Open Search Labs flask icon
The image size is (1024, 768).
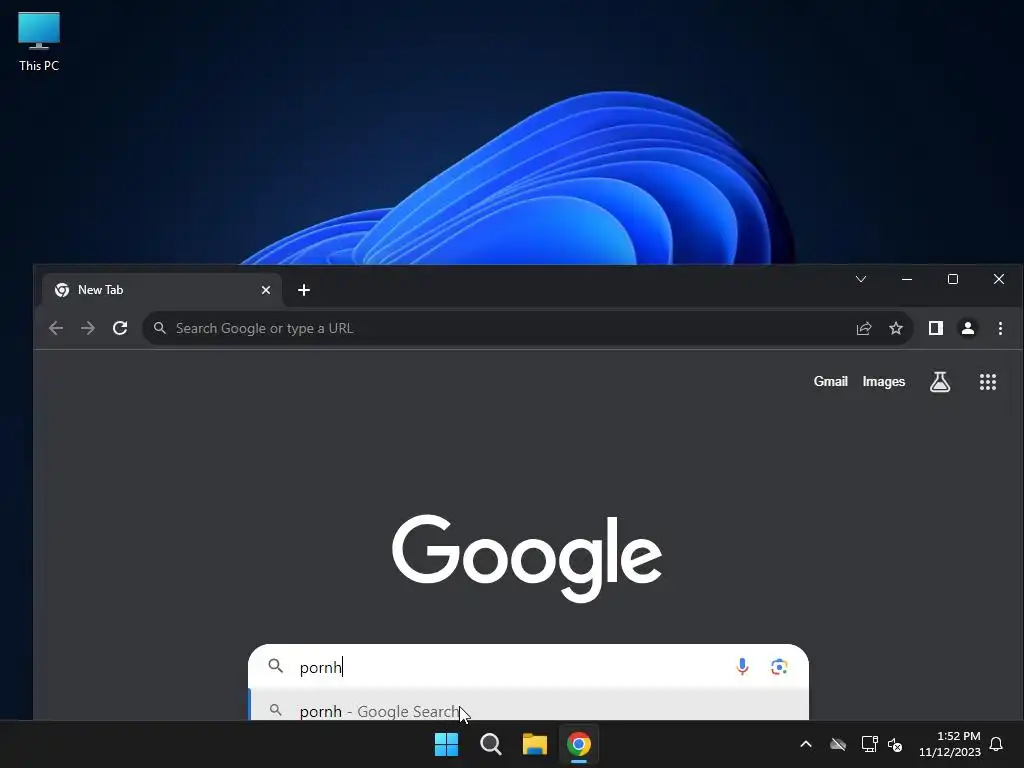click(x=940, y=382)
